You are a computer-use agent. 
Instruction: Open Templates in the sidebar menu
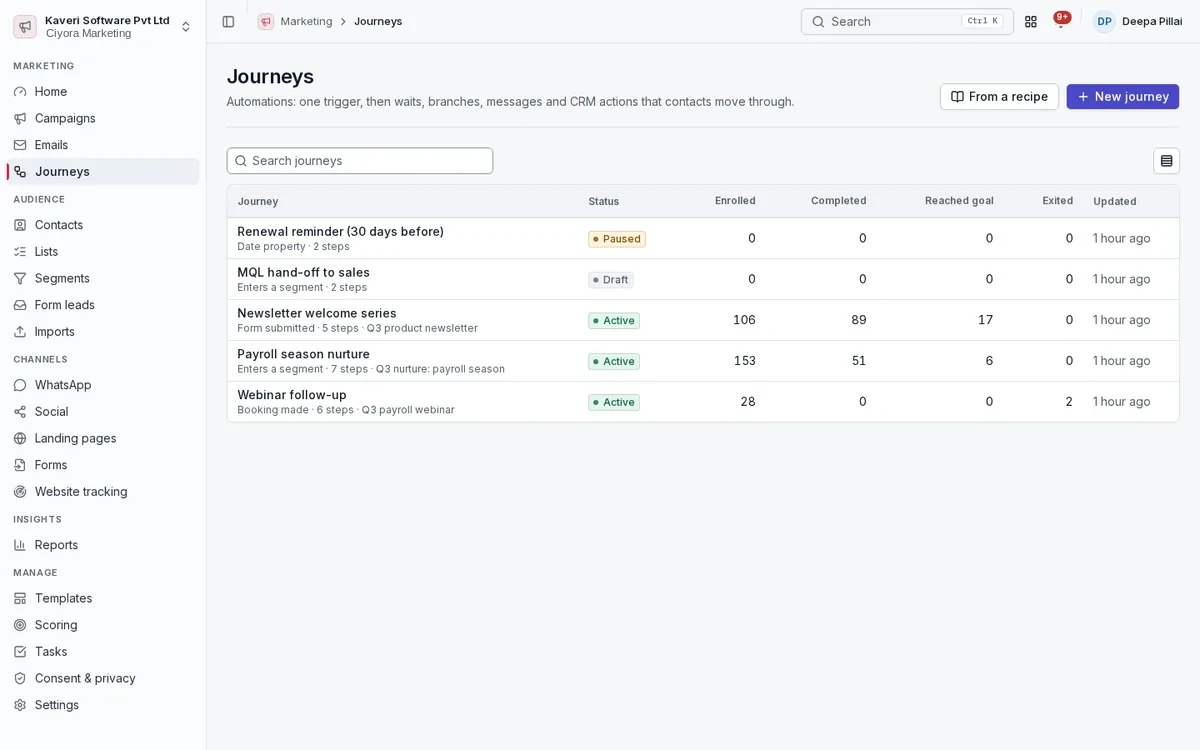click(x=103, y=598)
